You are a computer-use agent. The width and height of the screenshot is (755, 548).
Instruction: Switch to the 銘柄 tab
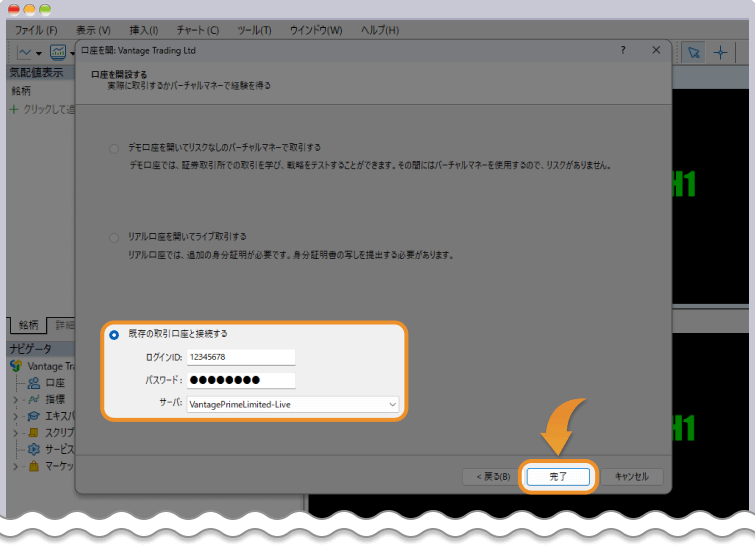point(28,325)
